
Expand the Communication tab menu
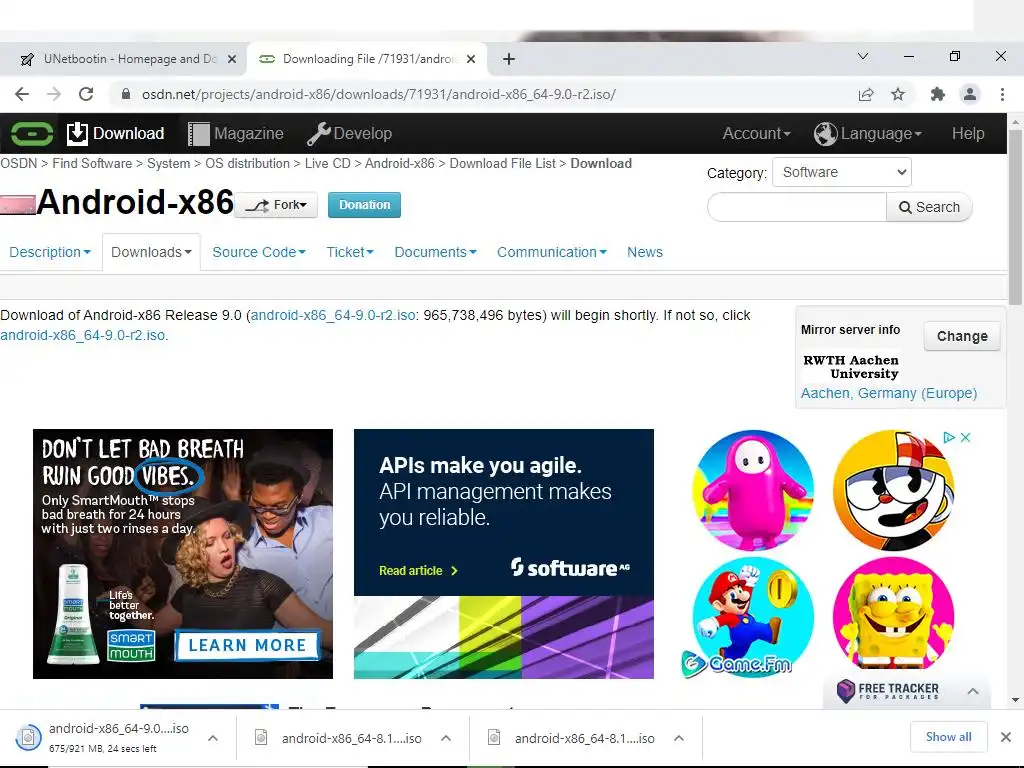pos(552,252)
